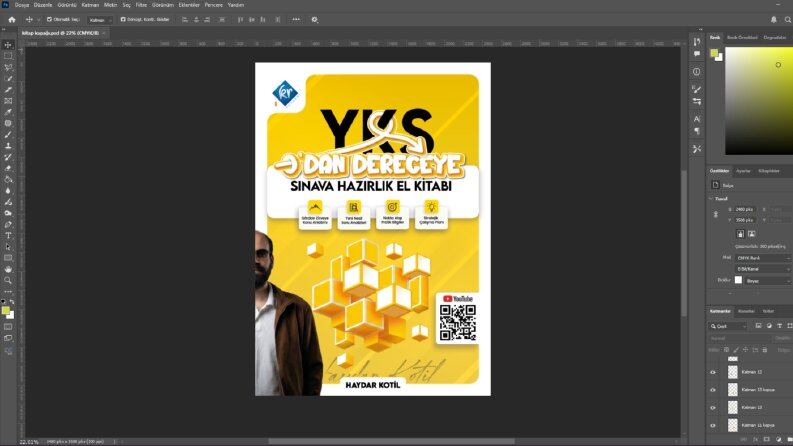Toggle type layer filter (T) icon
The width and height of the screenshot is (793, 446).
779,326
